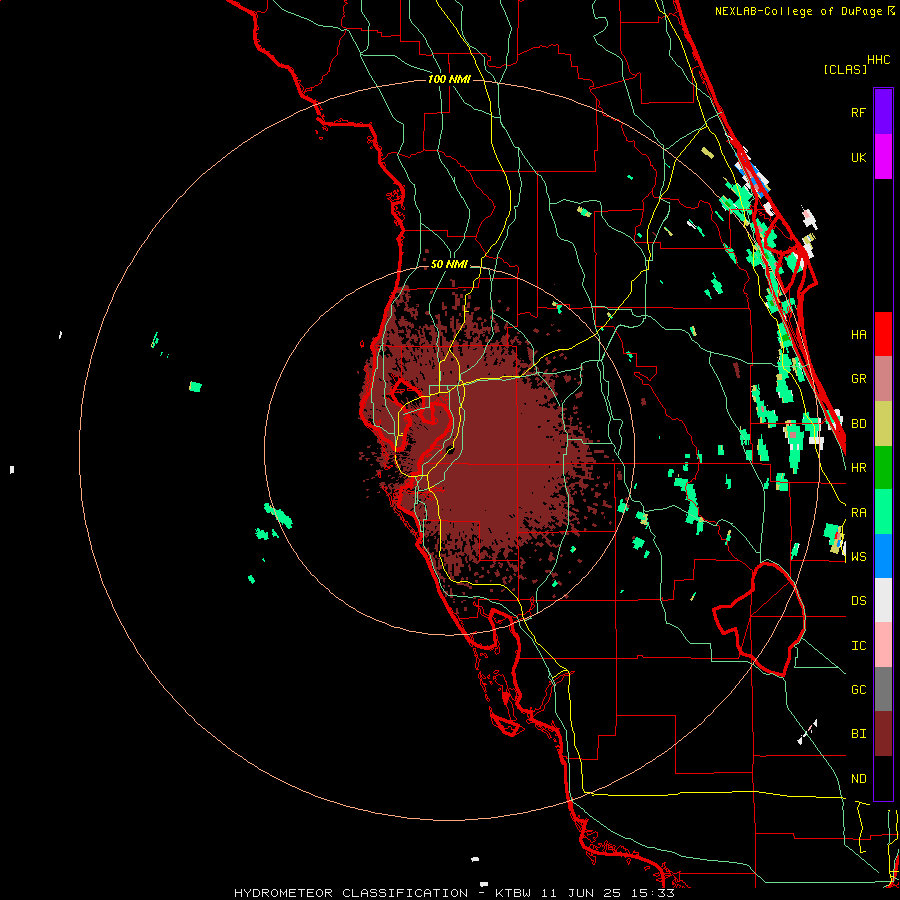The width and height of the screenshot is (900, 900).
Task: Click the DS legend label
Action: click(x=858, y=601)
